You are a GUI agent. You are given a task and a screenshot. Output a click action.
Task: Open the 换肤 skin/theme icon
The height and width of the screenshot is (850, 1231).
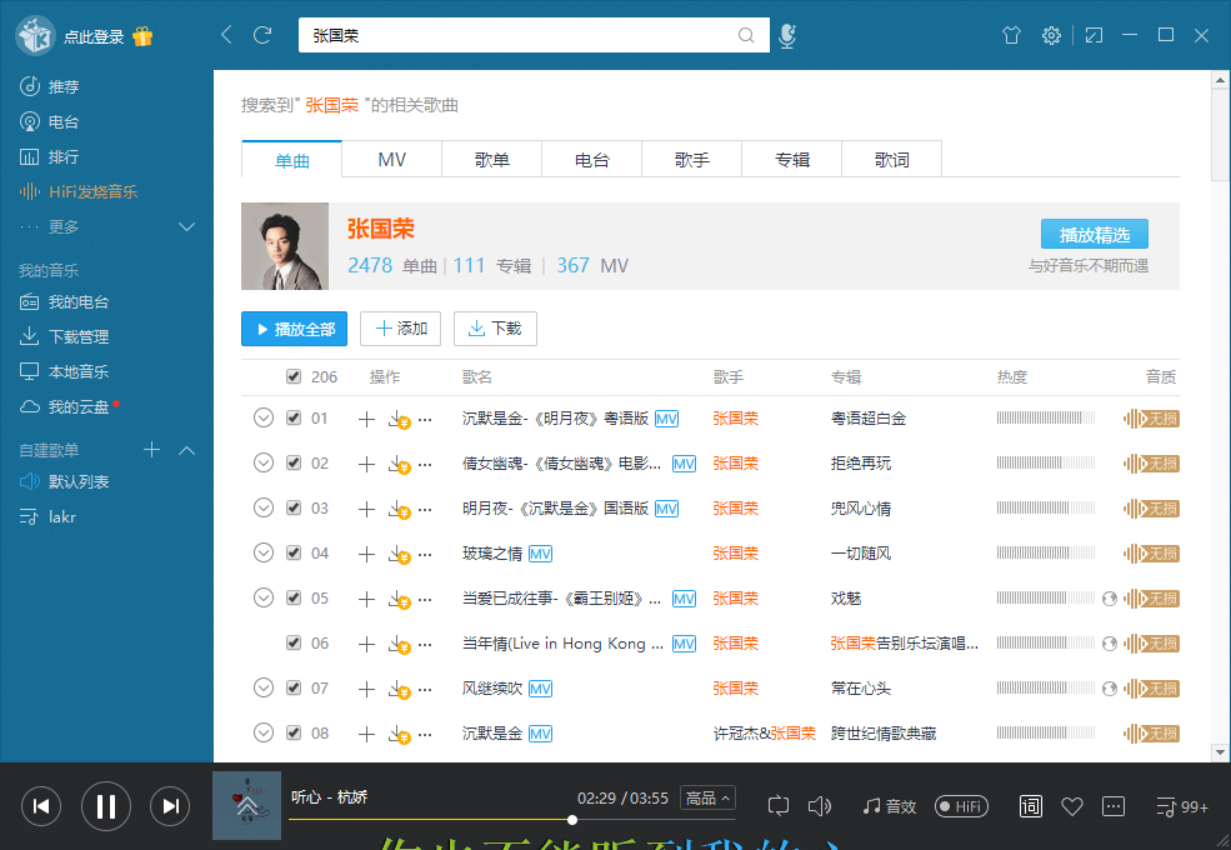(x=1011, y=35)
